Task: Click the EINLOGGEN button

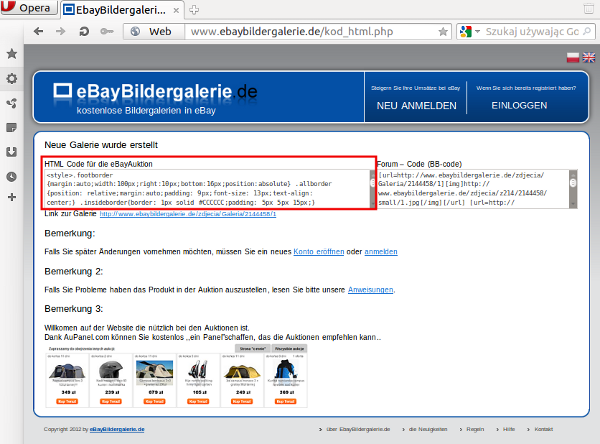Action: [x=519, y=106]
